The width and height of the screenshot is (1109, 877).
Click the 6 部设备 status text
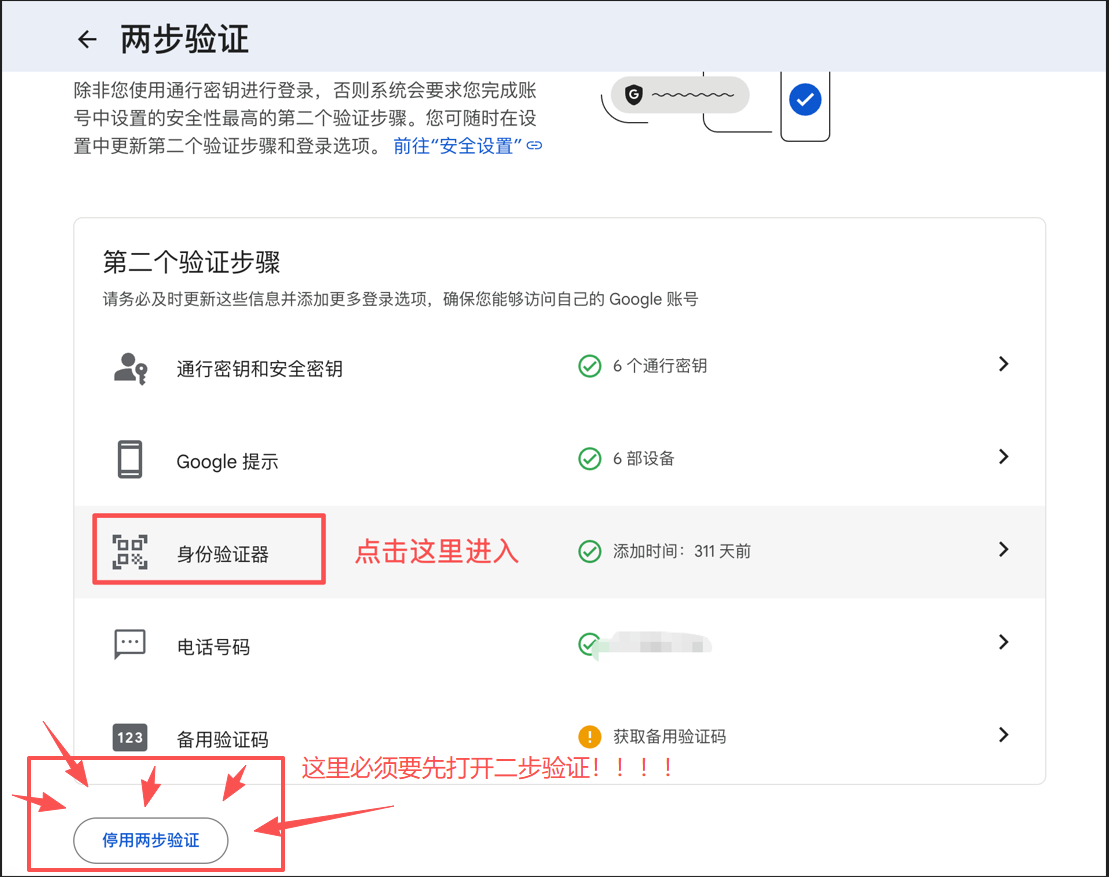[644, 459]
